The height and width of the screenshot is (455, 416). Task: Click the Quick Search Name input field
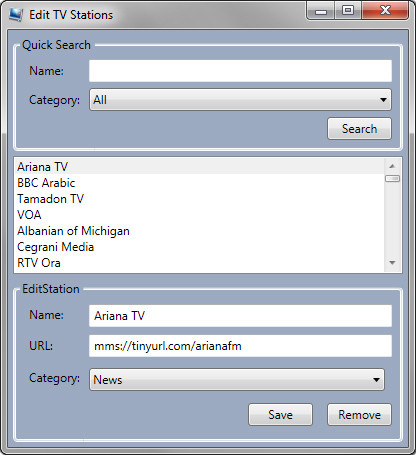240,71
